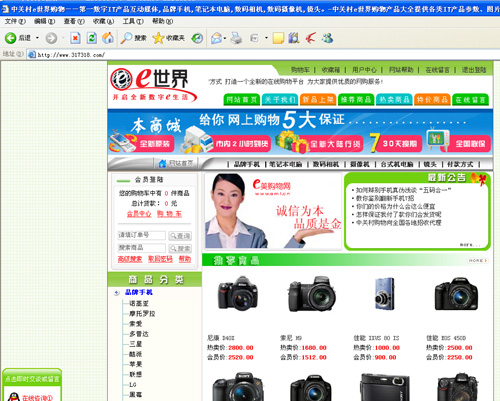Click the yellow note Discuss icon
Image resolution: width=500 pixels, height=401 pixels.
point(278,38)
